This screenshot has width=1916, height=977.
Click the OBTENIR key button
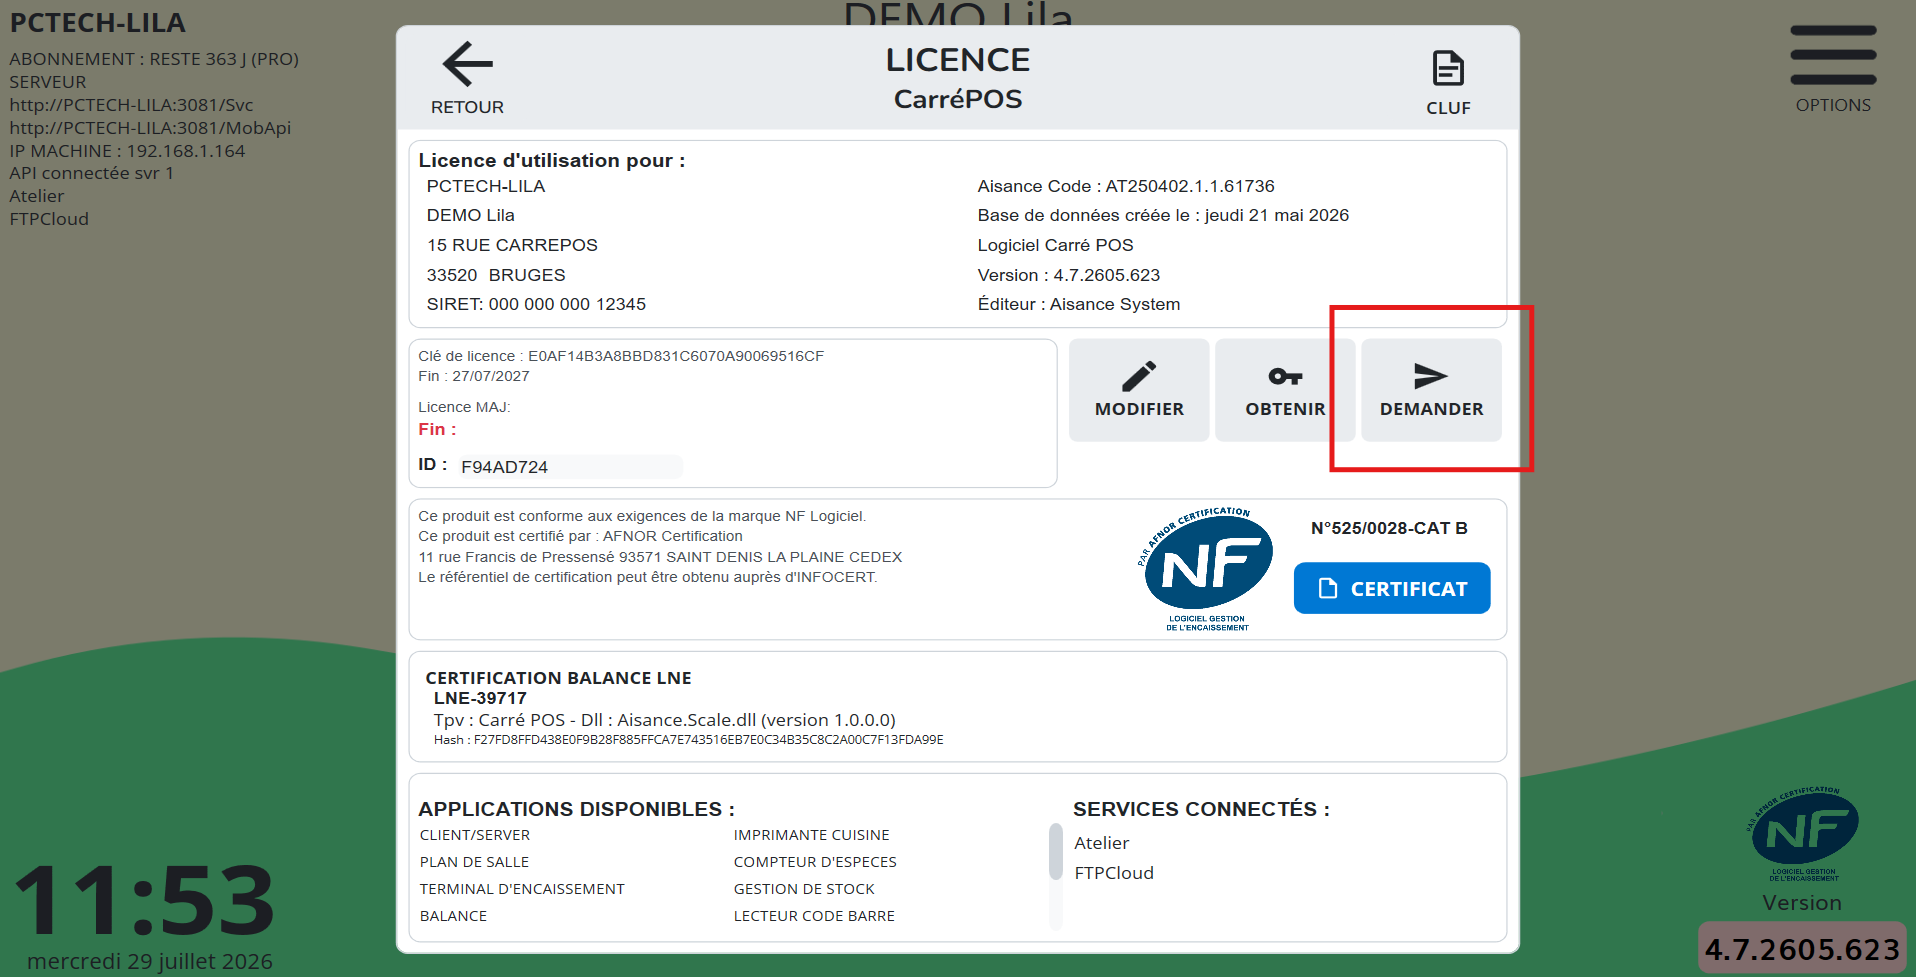(x=1285, y=390)
